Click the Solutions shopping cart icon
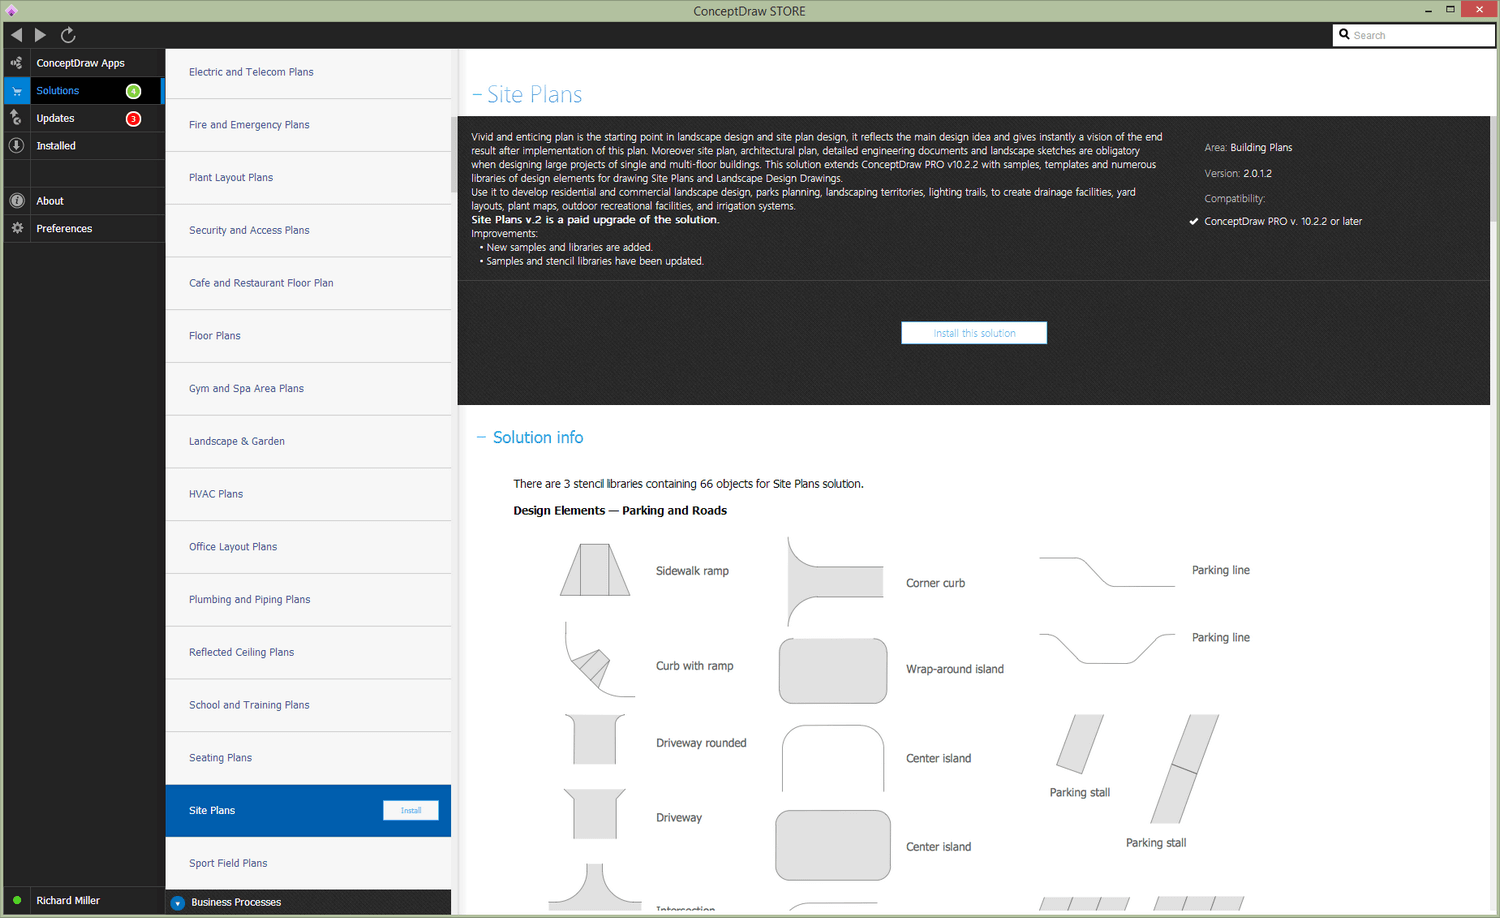Screen dimensions: 1500x918 coord(17,91)
